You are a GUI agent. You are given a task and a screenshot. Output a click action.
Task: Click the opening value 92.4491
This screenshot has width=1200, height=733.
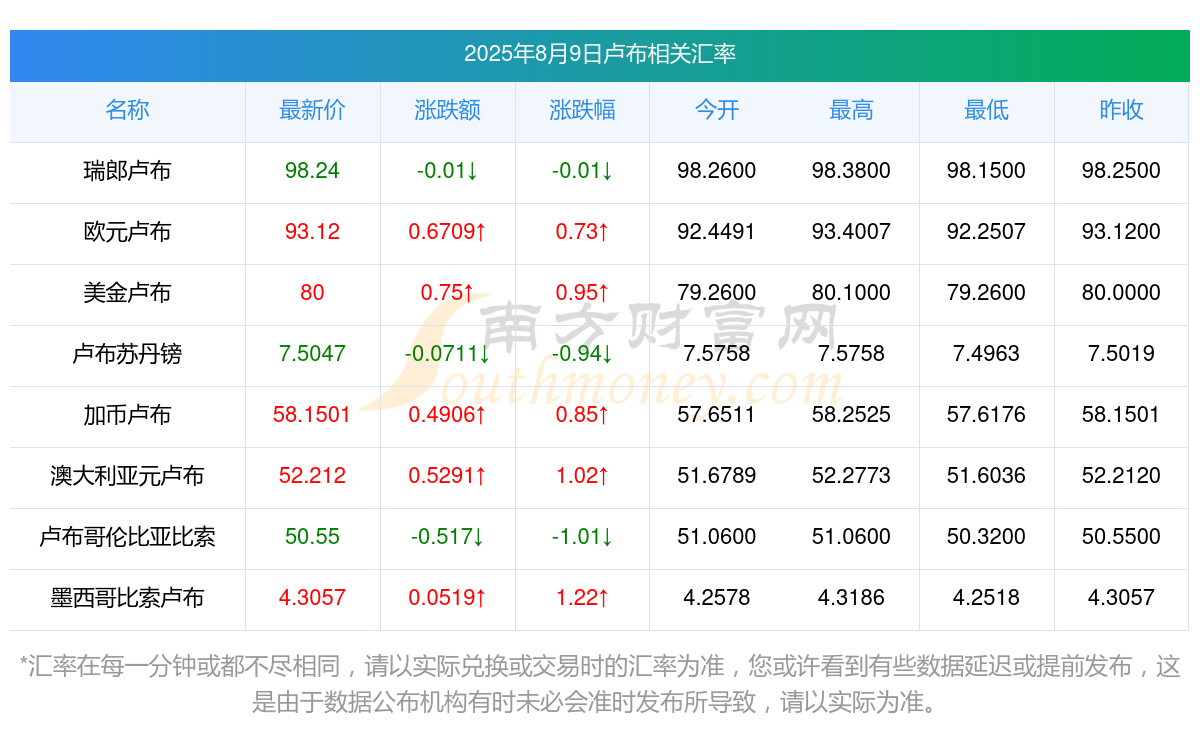click(x=717, y=232)
